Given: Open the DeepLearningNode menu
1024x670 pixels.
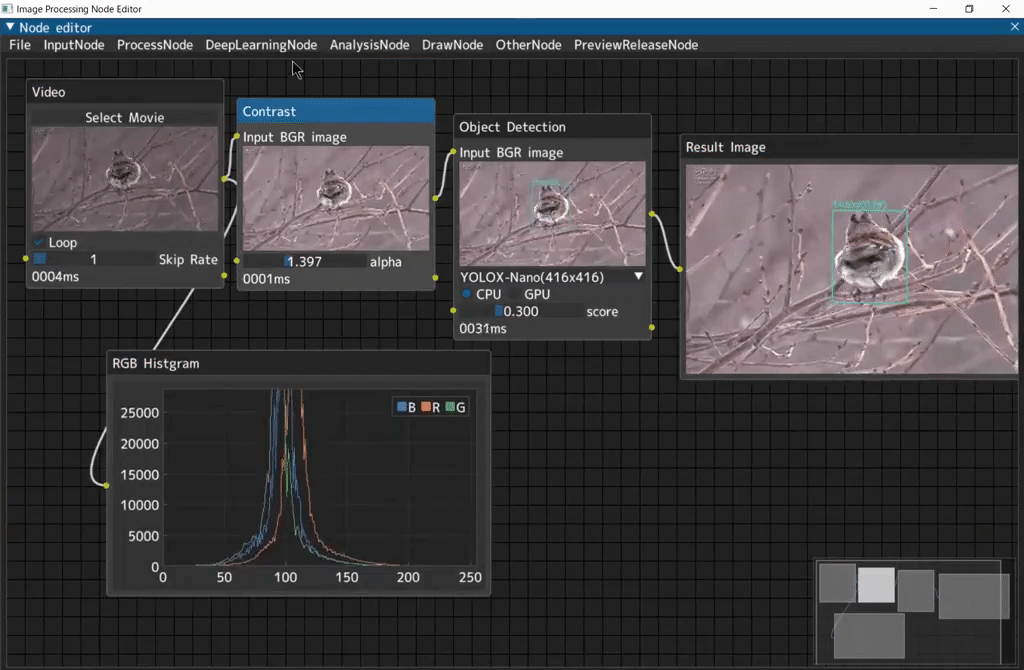Looking at the screenshot, I should tap(261, 45).
